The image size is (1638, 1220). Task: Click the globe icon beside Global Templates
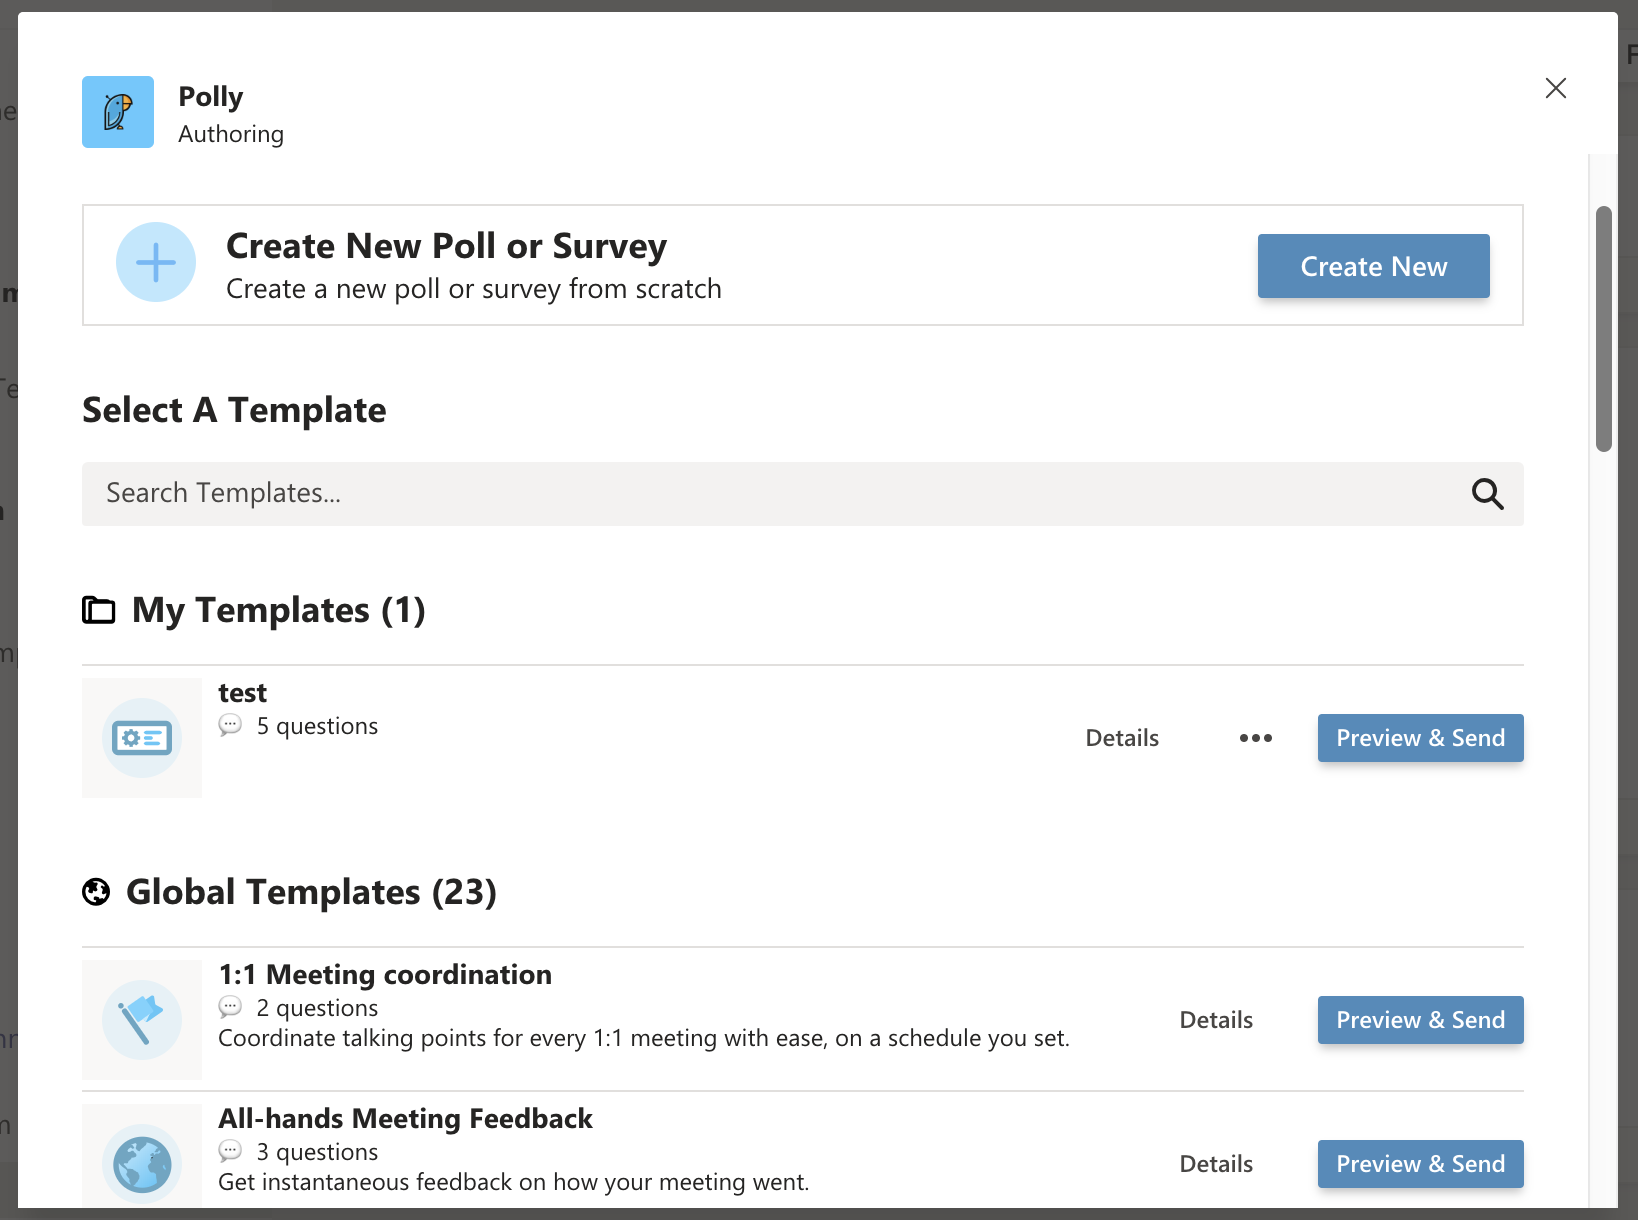point(96,892)
